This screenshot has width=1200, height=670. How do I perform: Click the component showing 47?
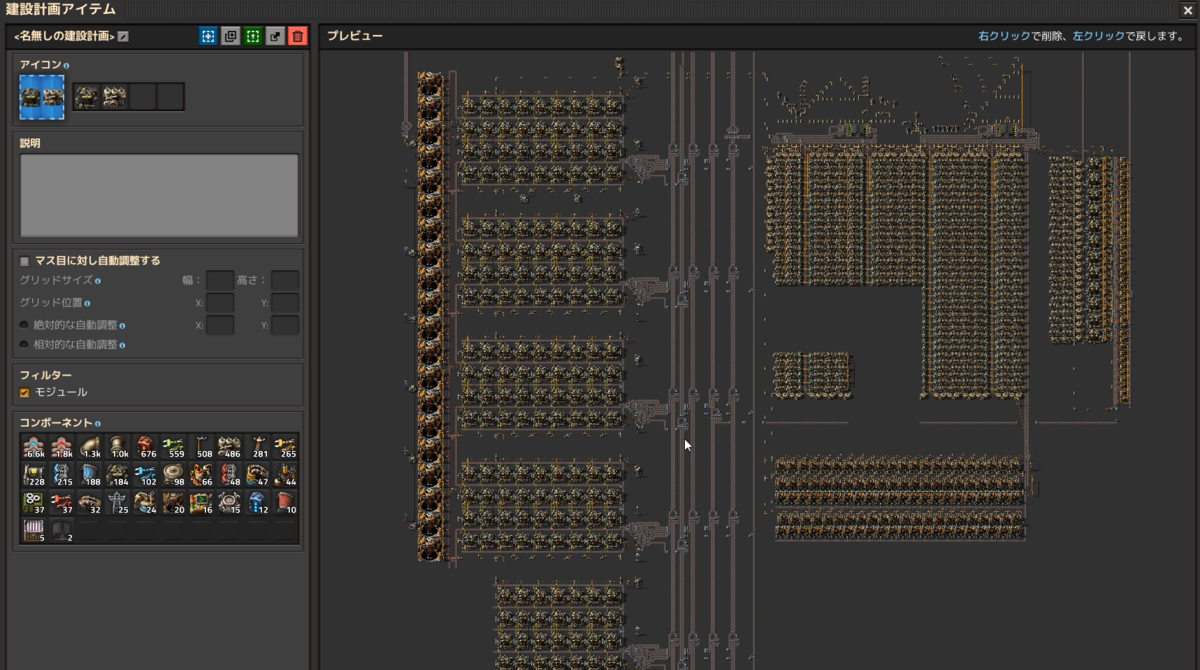258,474
